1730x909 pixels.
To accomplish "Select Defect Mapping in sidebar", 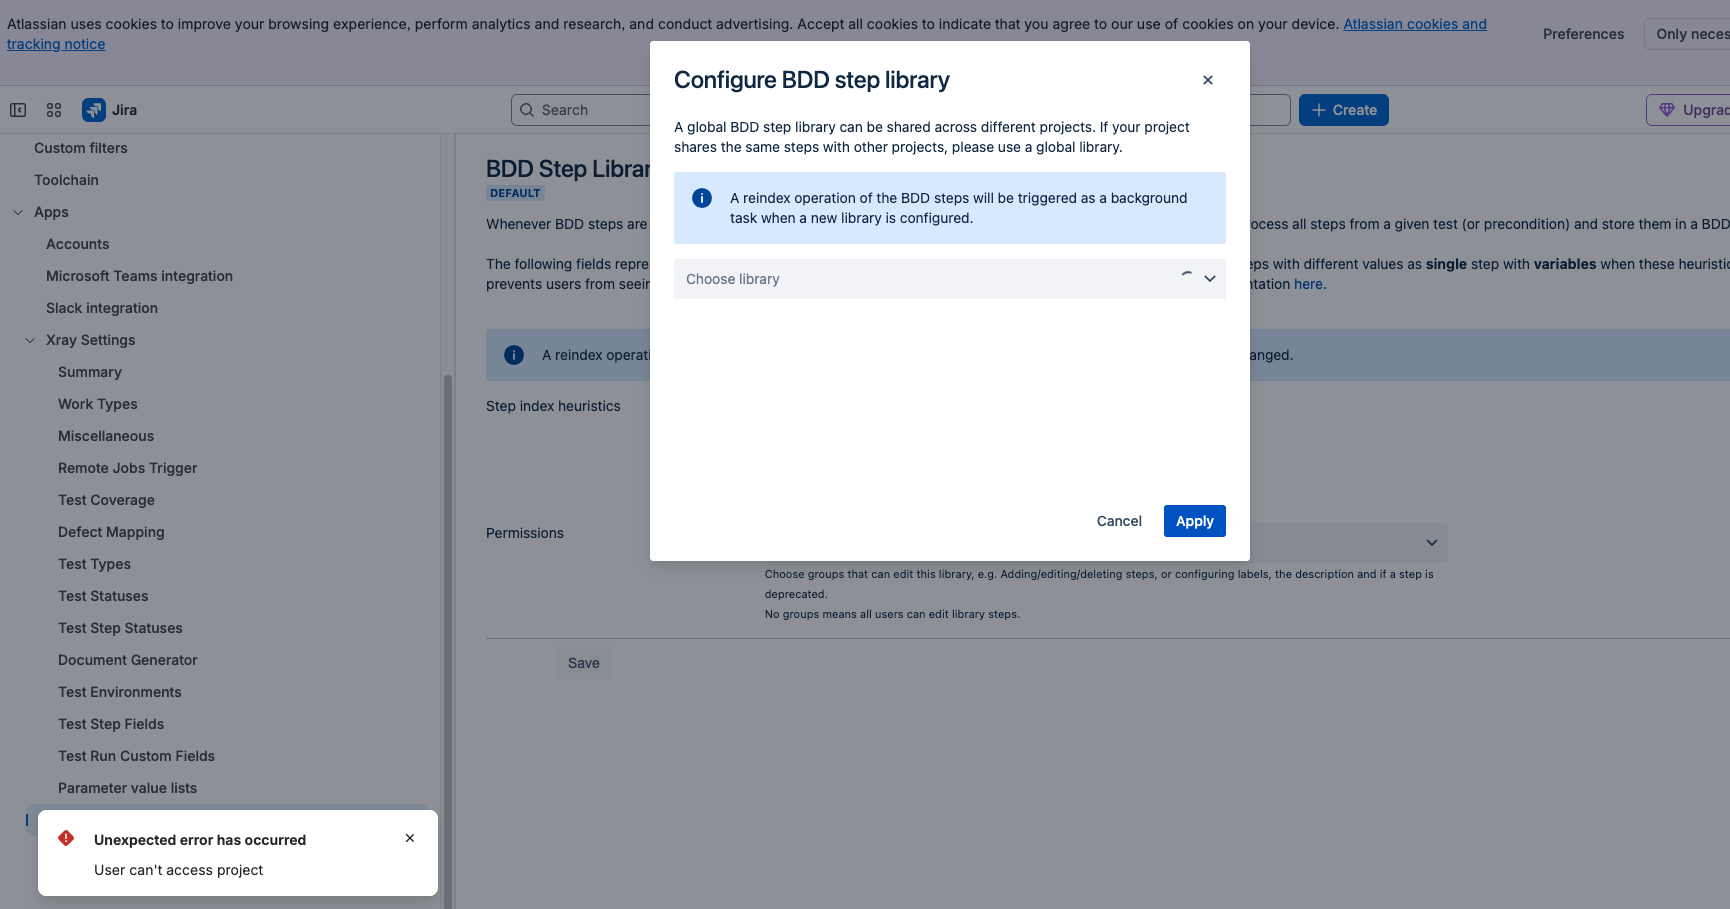I will click(x=111, y=532).
